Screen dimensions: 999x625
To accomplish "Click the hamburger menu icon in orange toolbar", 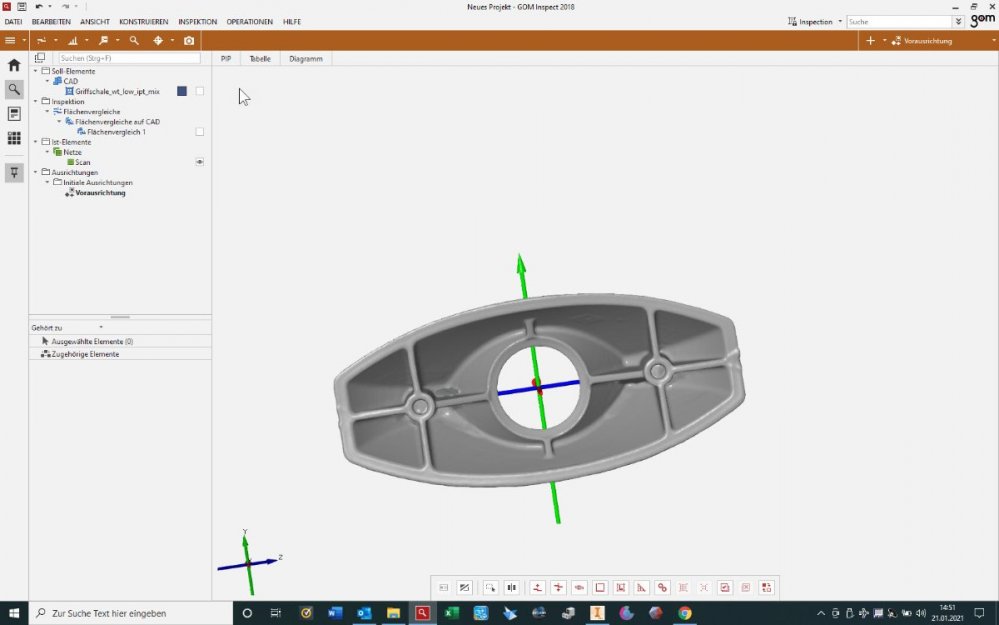I will click(x=10, y=41).
